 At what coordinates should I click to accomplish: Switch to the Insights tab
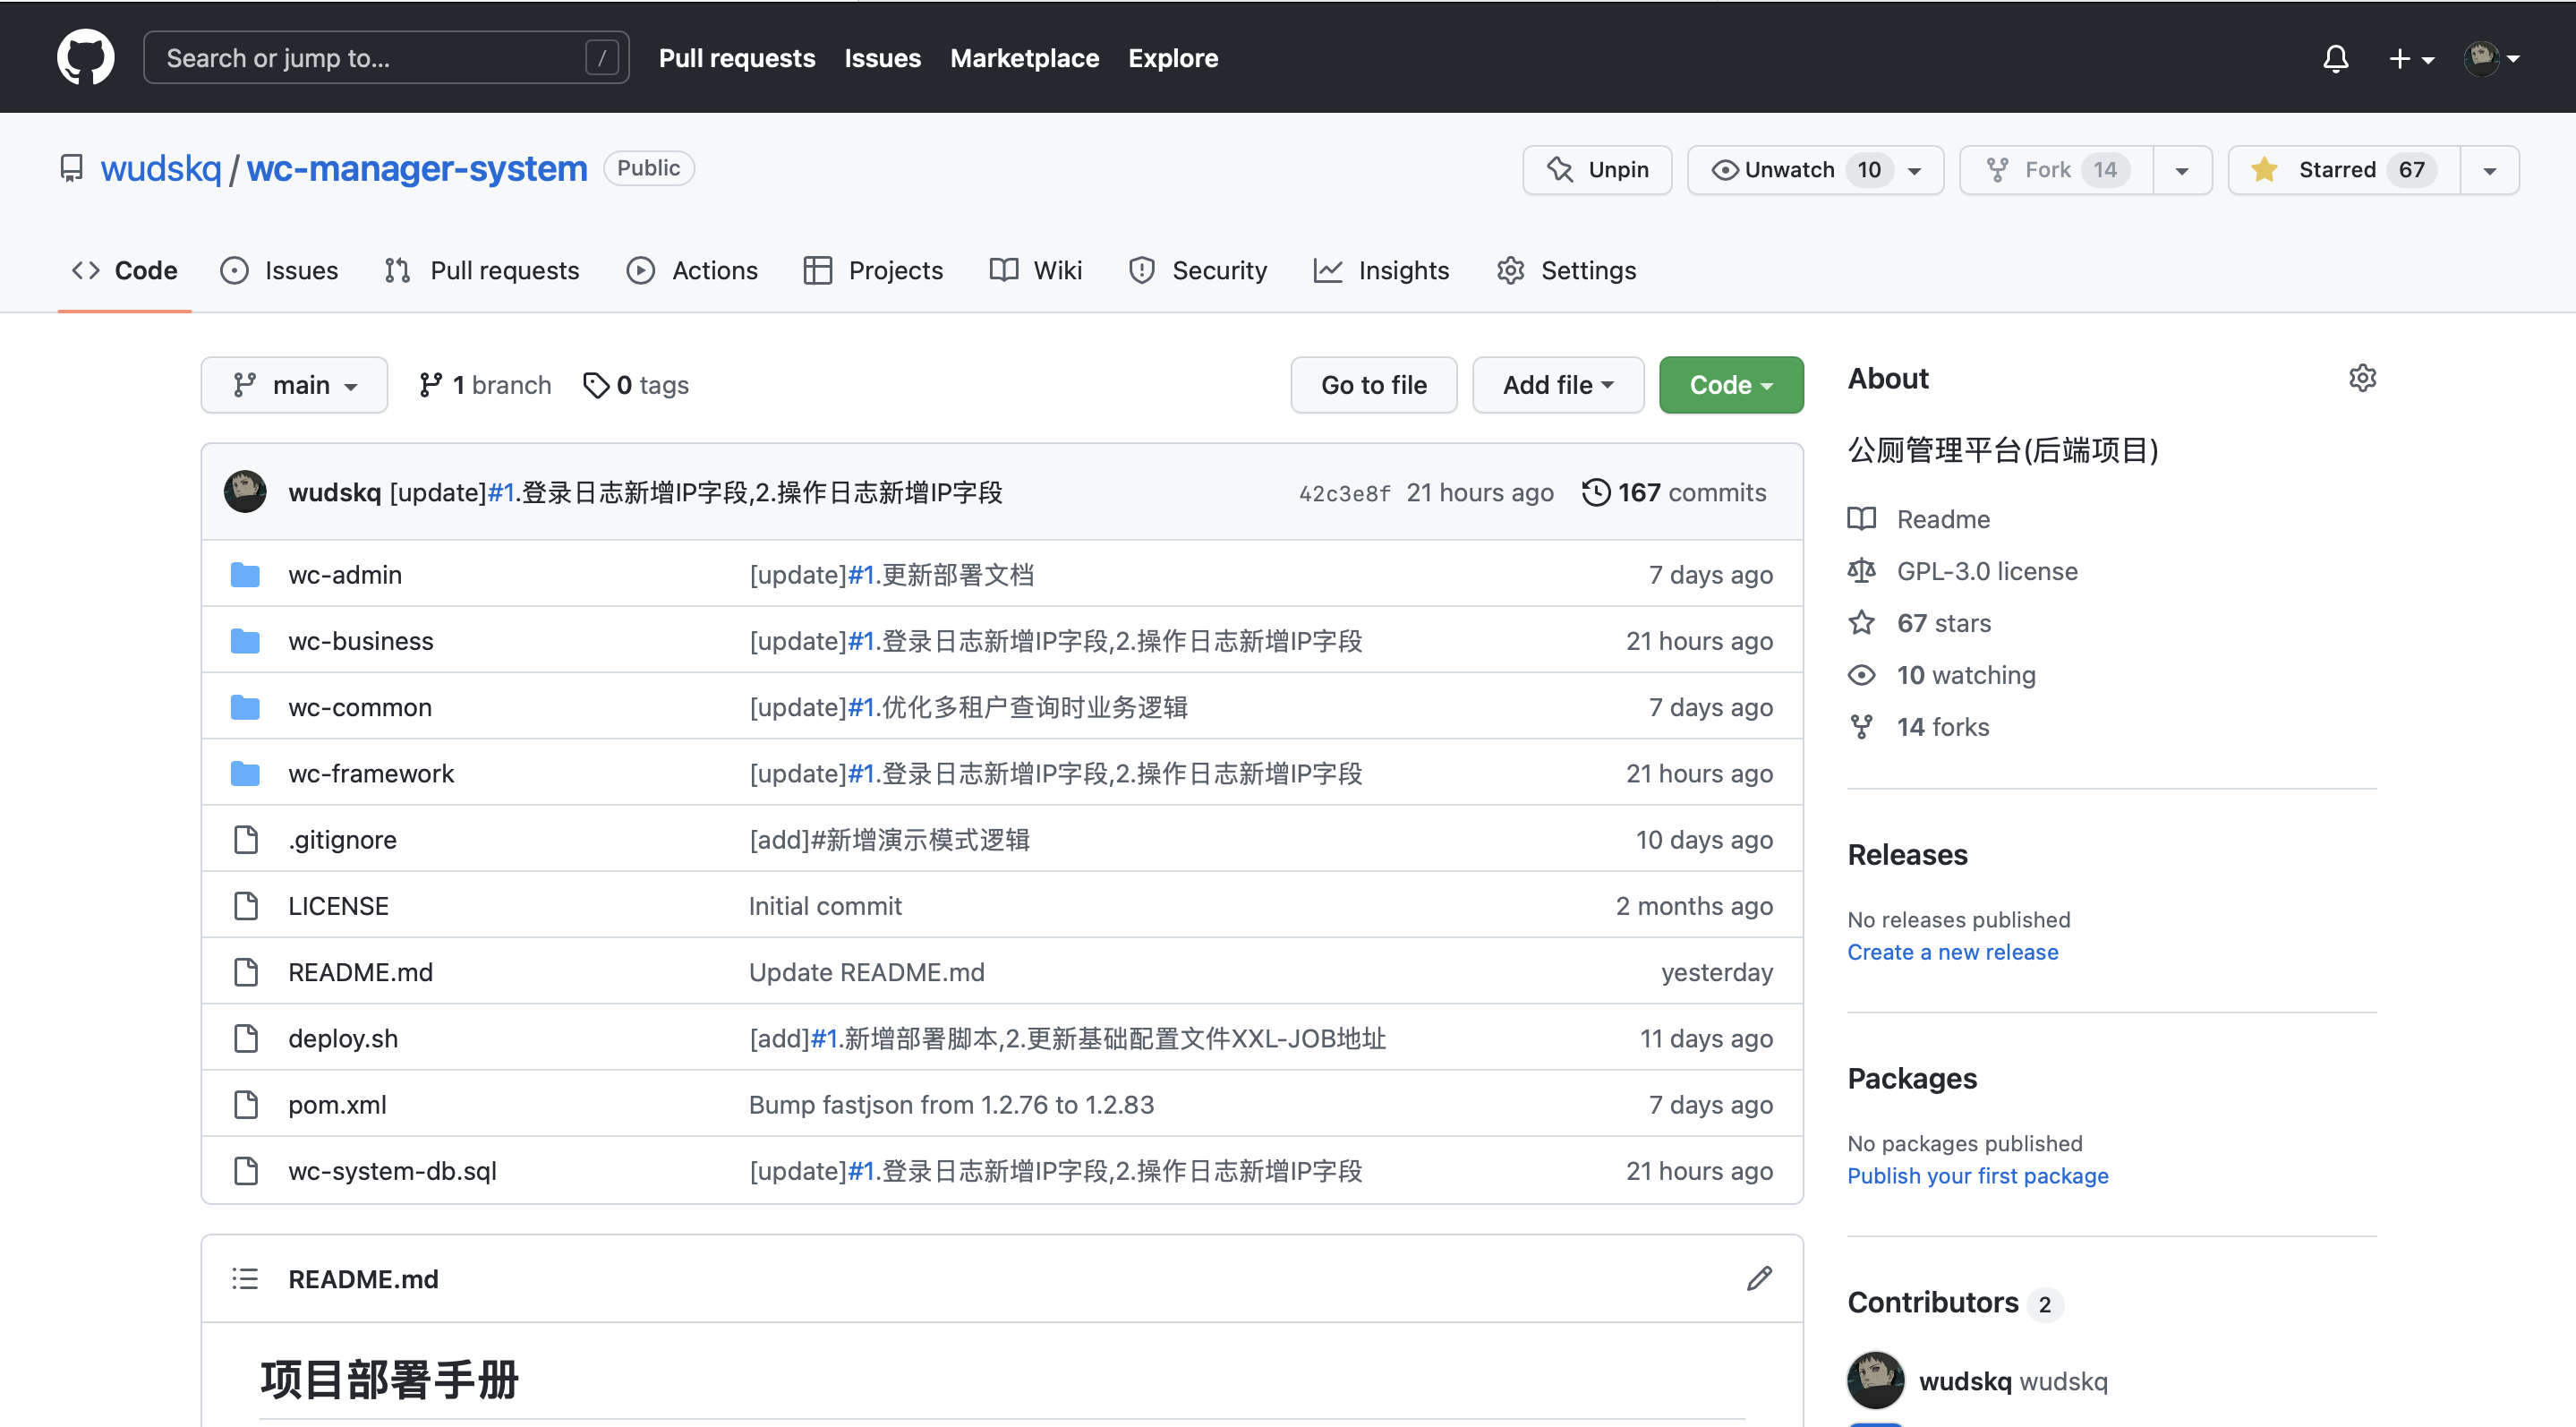click(1381, 270)
